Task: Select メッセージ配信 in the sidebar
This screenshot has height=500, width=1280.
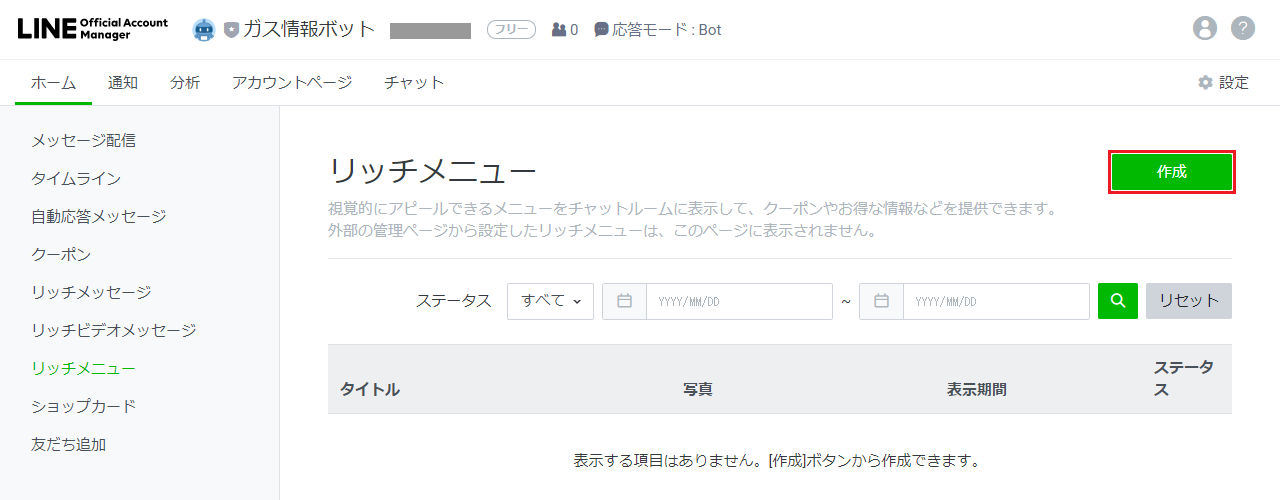Action: point(84,141)
